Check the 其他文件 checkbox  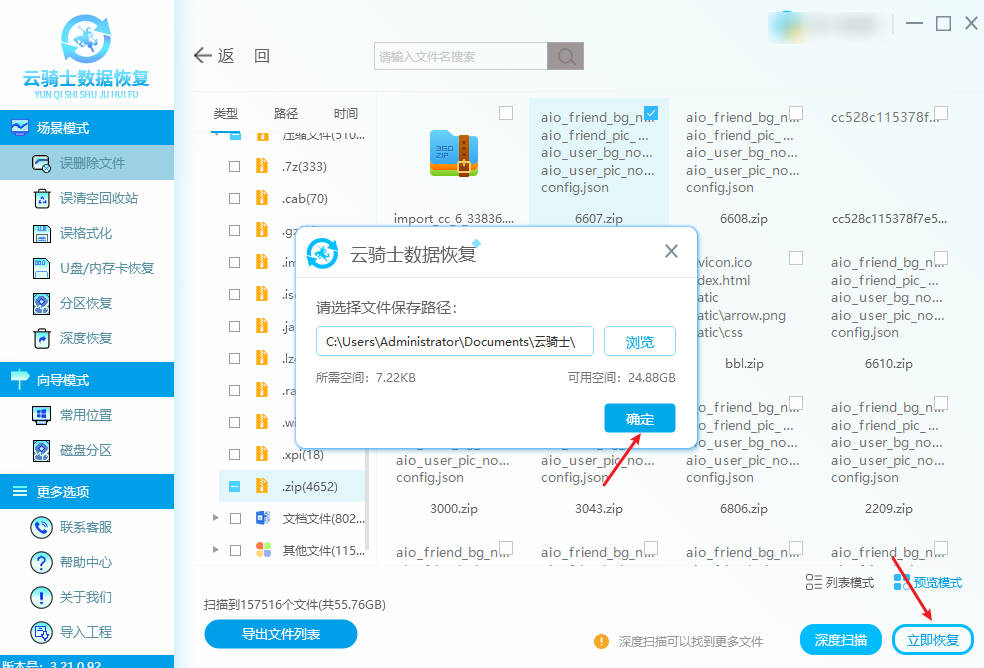235,551
